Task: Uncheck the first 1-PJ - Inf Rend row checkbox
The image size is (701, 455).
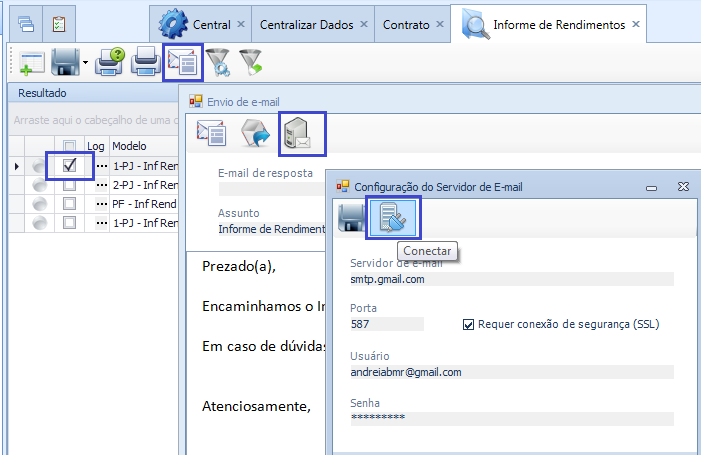Action: point(69,165)
